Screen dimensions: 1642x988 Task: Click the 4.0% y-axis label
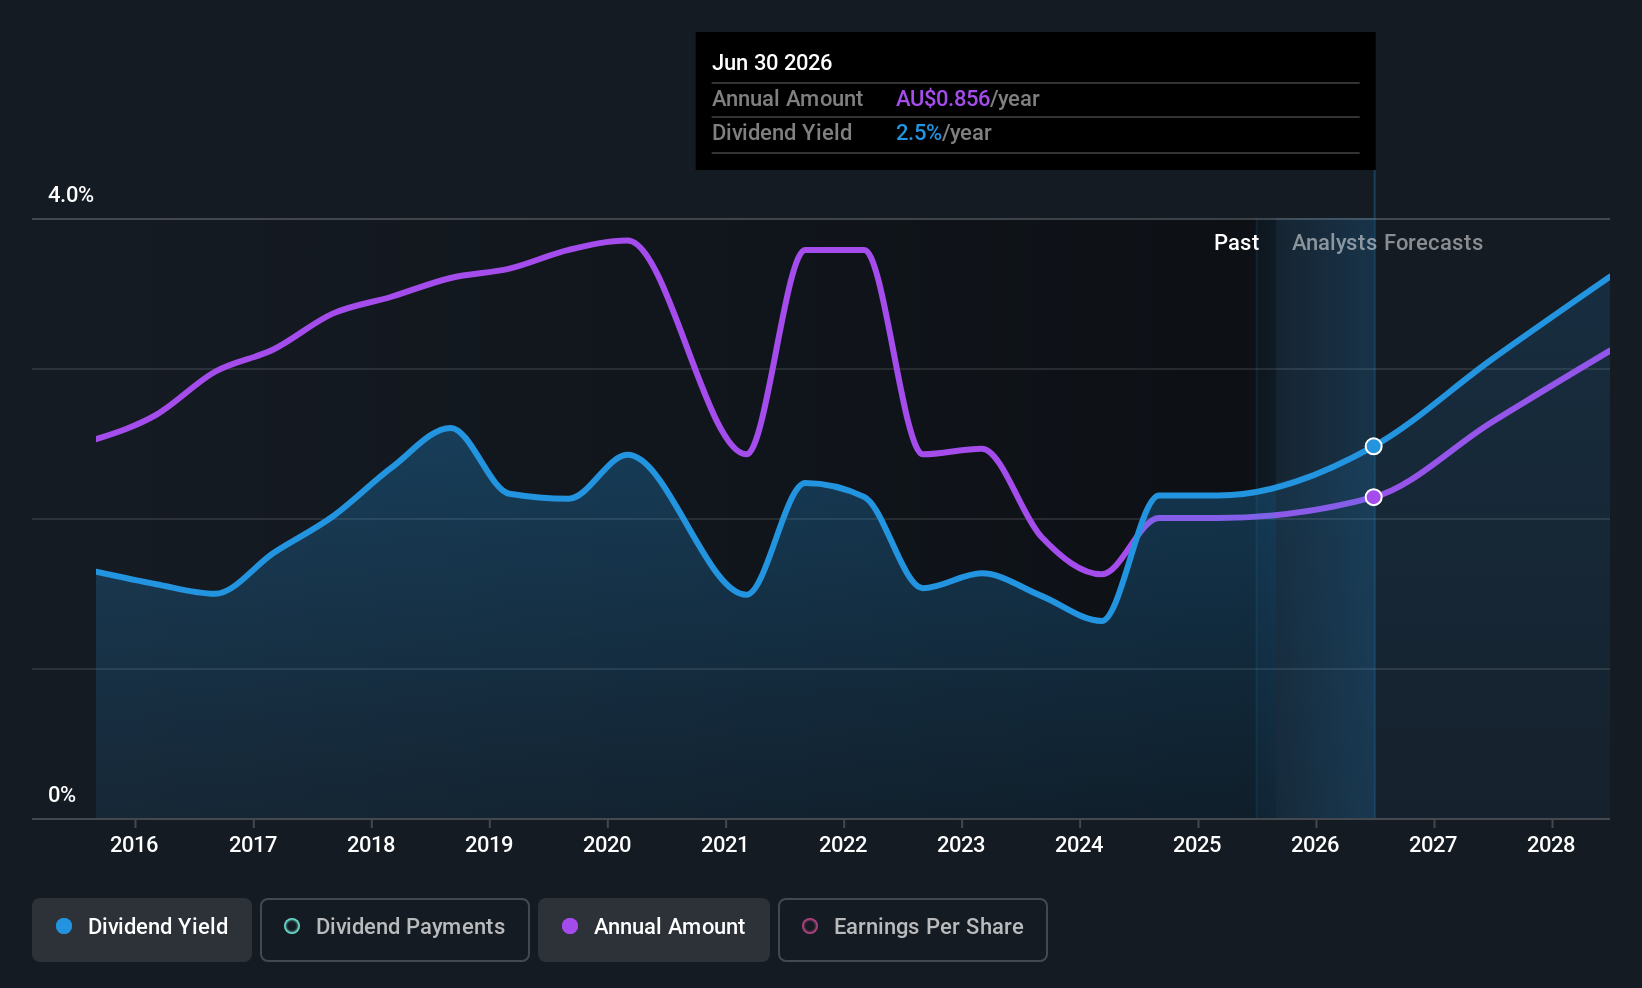click(x=71, y=194)
